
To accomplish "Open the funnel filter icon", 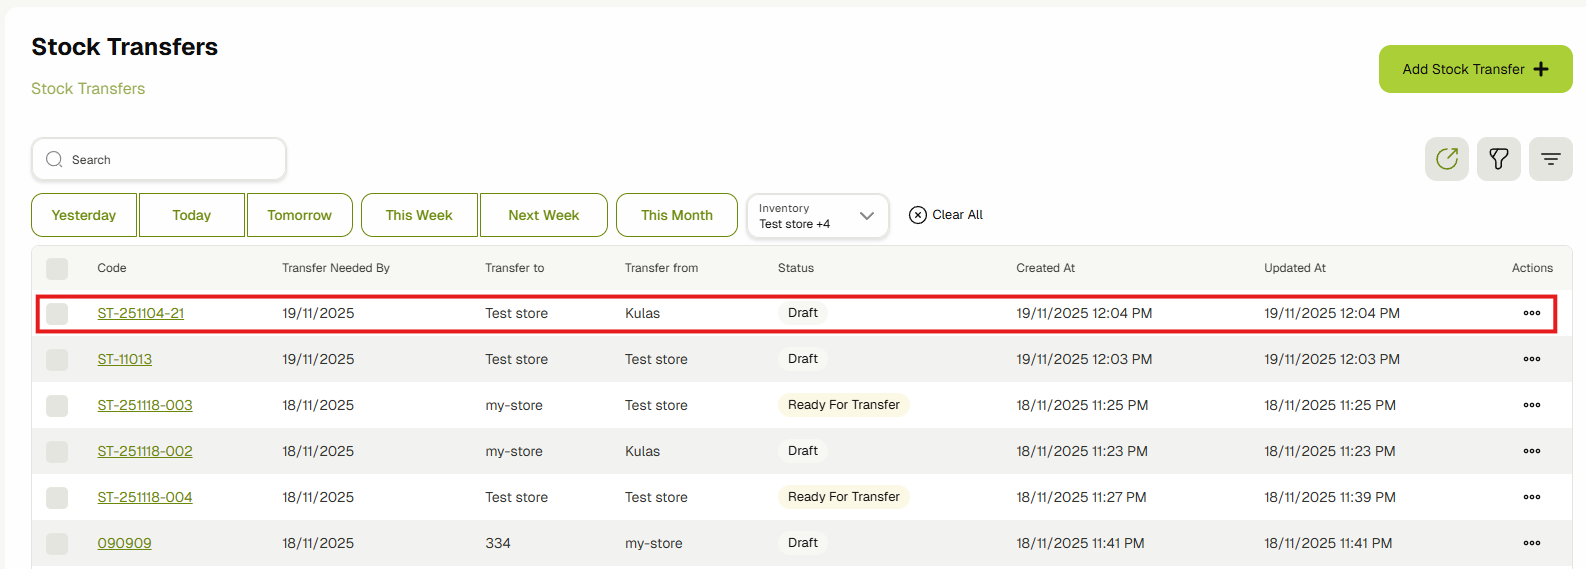I will 1498,159.
